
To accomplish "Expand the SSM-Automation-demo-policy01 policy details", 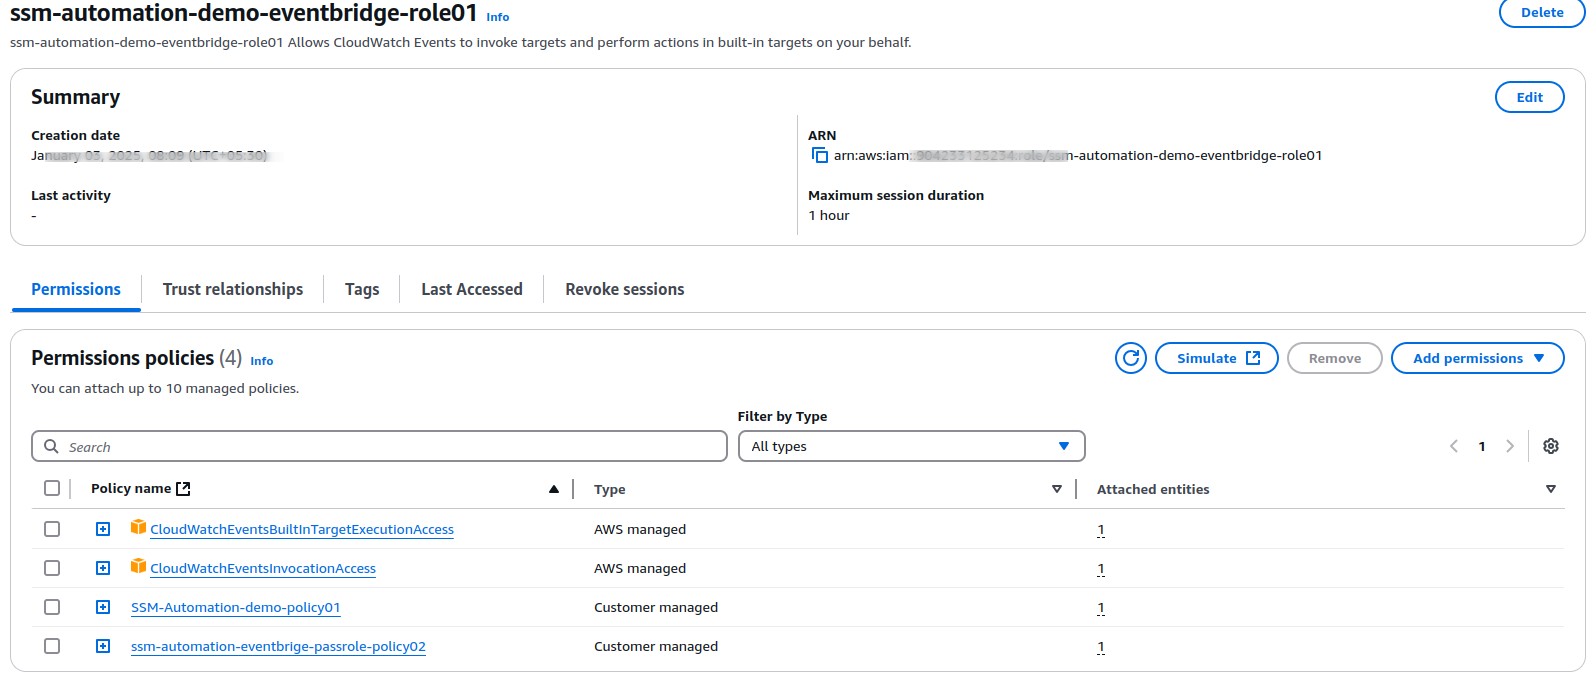I will [x=103, y=607].
